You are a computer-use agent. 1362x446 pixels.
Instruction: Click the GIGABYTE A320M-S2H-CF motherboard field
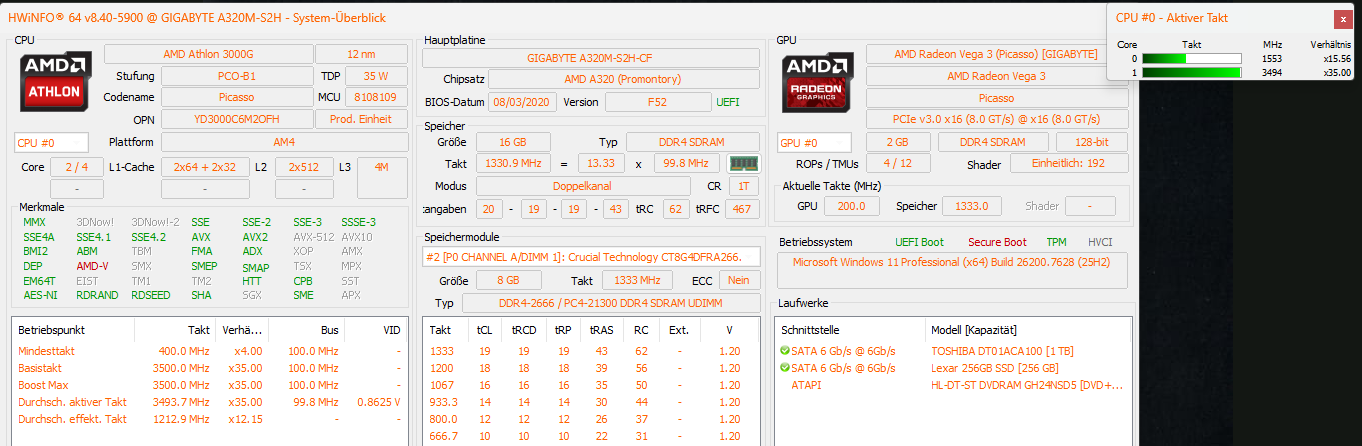(591, 58)
